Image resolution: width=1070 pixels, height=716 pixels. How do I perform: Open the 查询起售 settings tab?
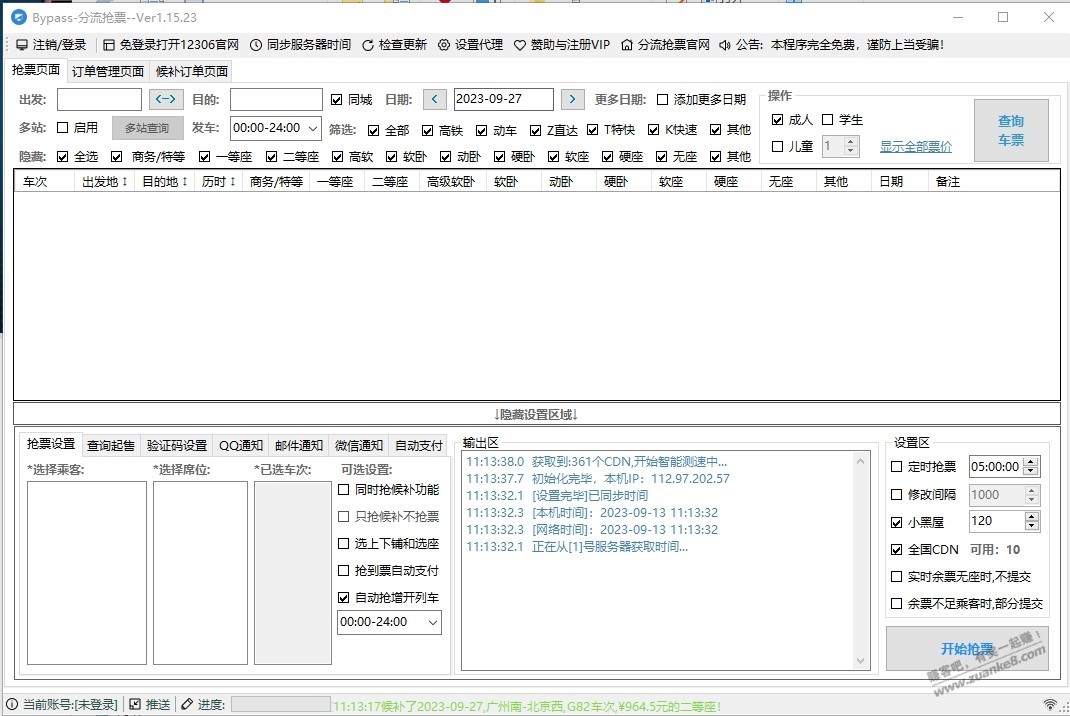(111, 446)
